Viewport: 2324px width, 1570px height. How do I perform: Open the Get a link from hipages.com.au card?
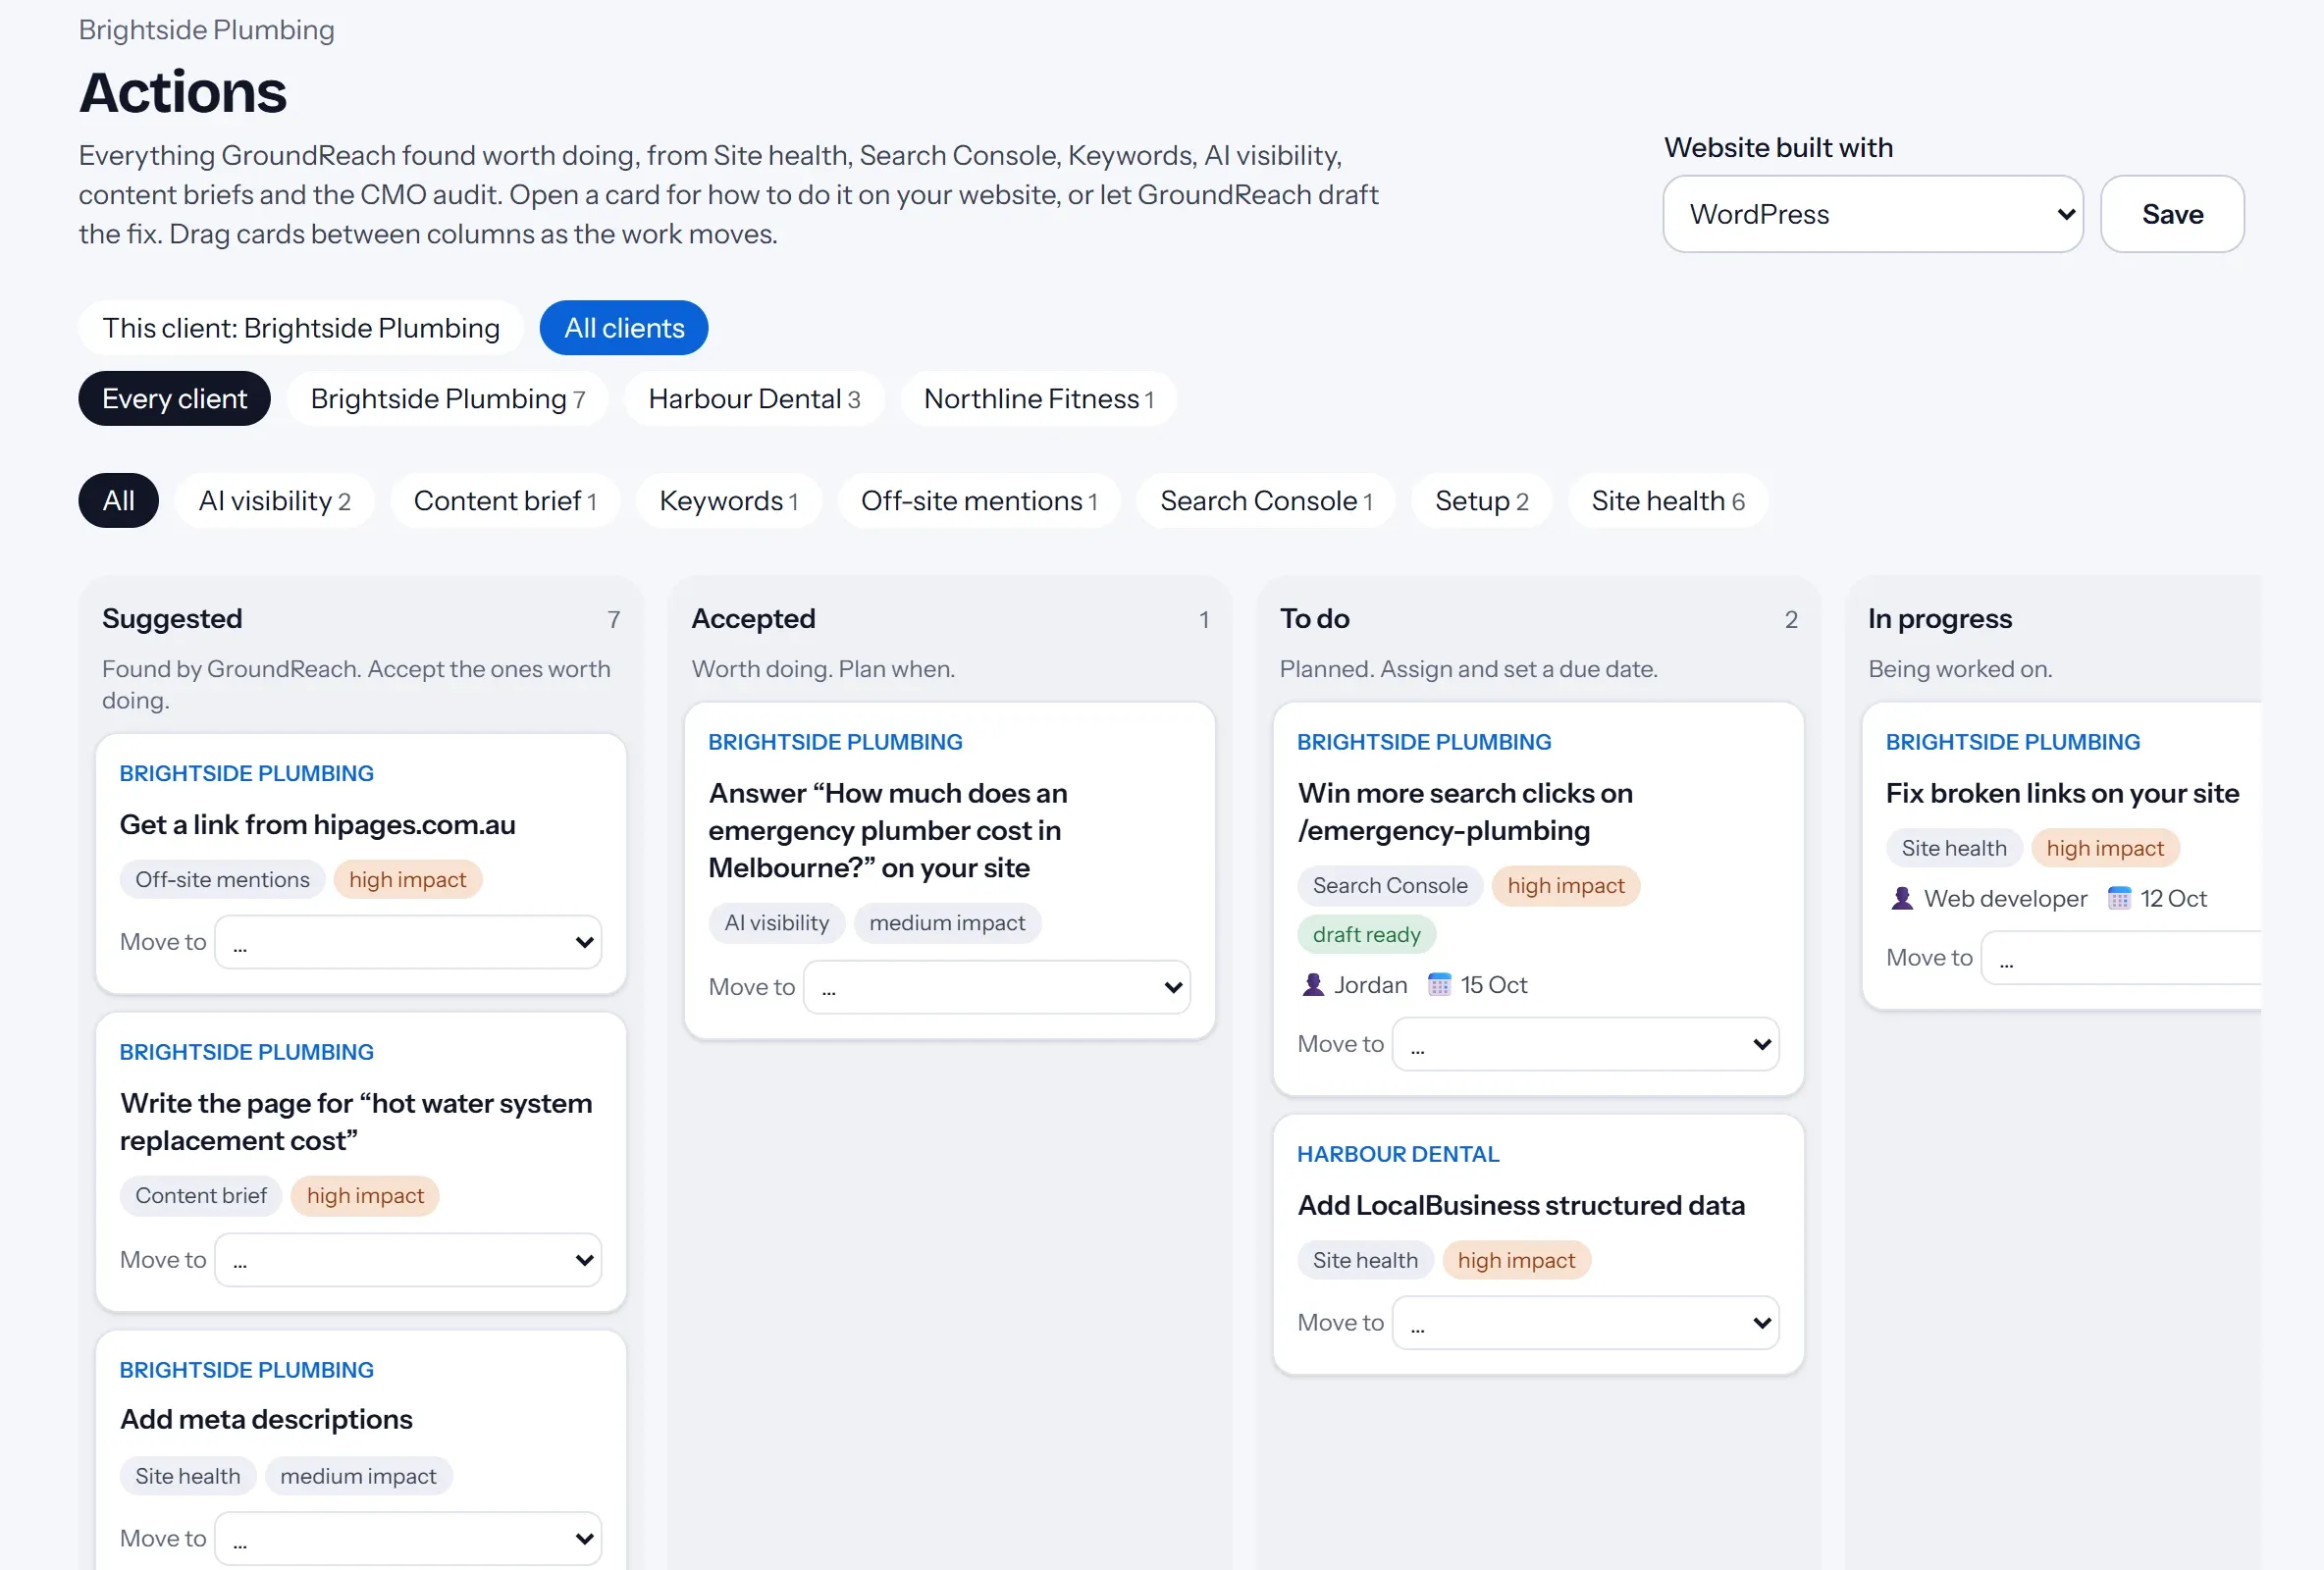318,825
